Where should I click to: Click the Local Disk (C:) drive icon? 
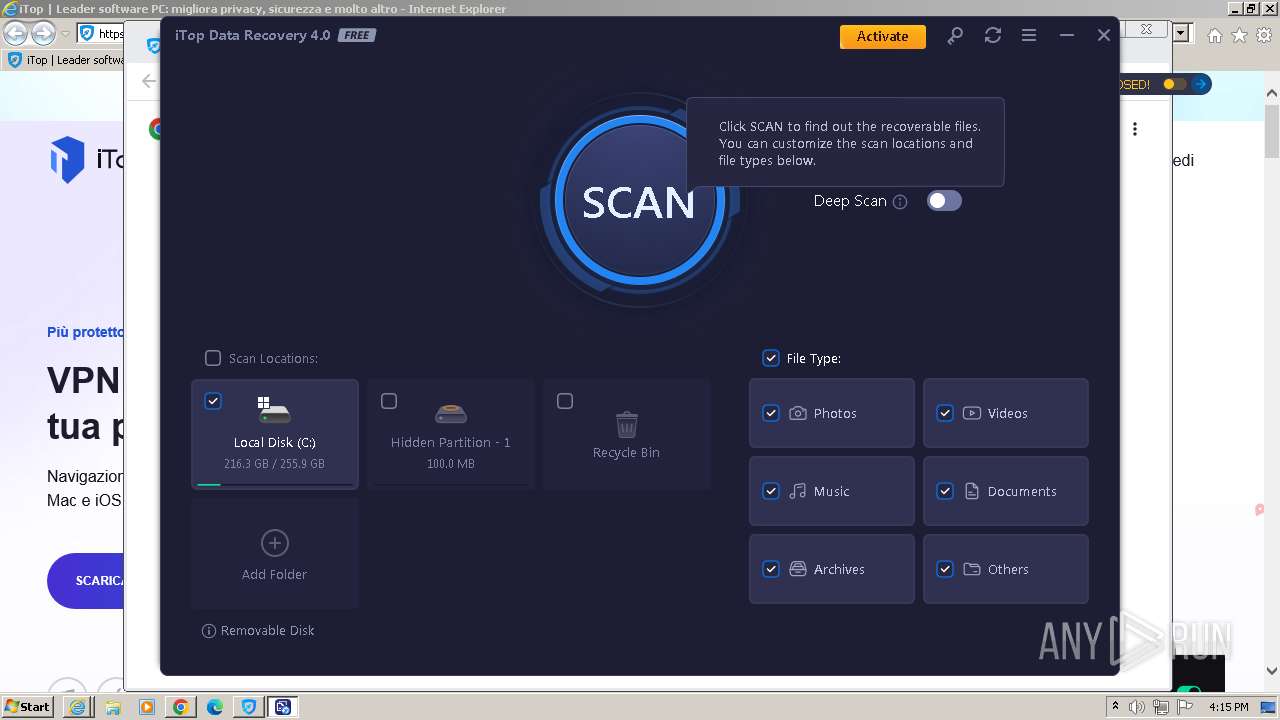tap(273, 409)
